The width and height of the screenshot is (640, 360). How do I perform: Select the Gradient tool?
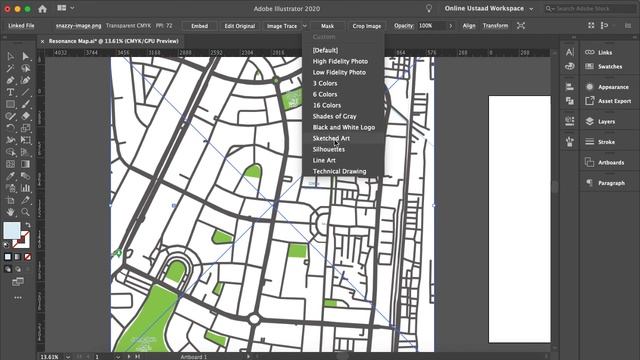25,164
